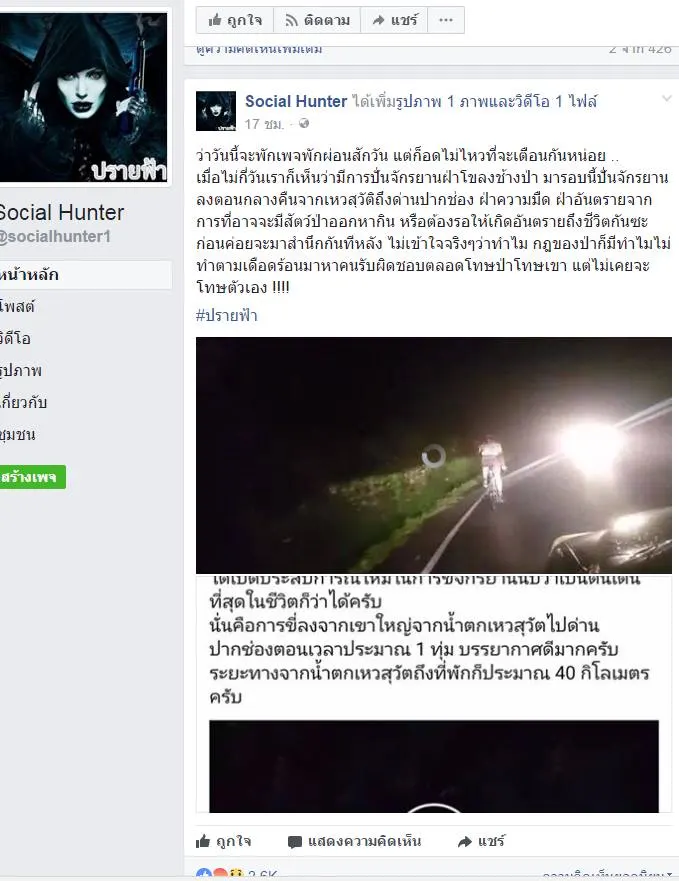Click the comment (แสดงความคิดเห็น) speech icon
The height and width of the screenshot is (881, 679).
click(295, 842)
